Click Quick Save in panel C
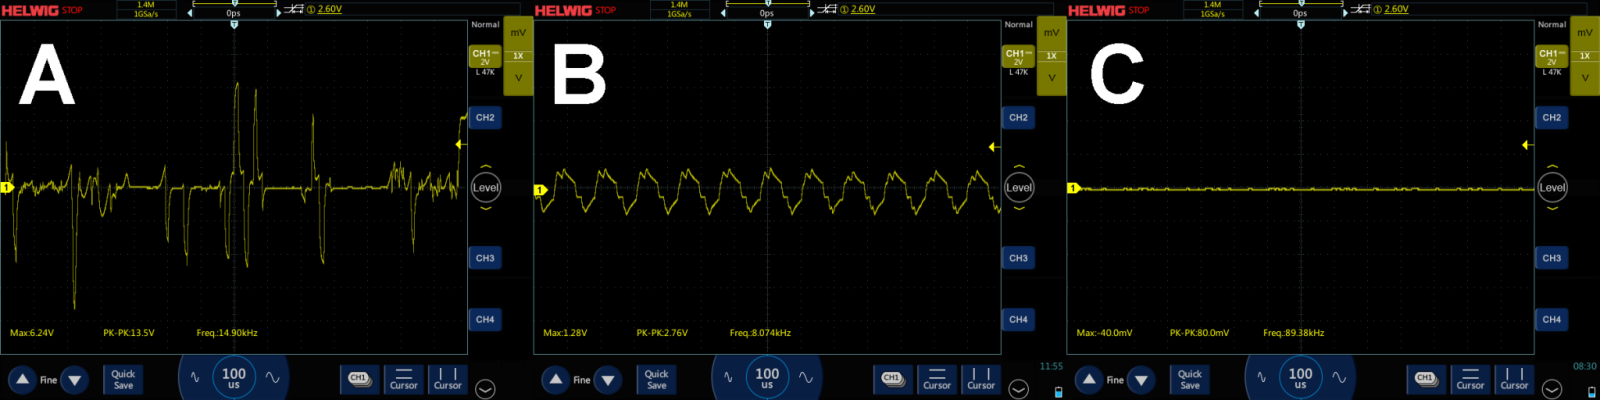Screen dimensions: 1600x400 pyautogui.click(x=1189, y=379)
